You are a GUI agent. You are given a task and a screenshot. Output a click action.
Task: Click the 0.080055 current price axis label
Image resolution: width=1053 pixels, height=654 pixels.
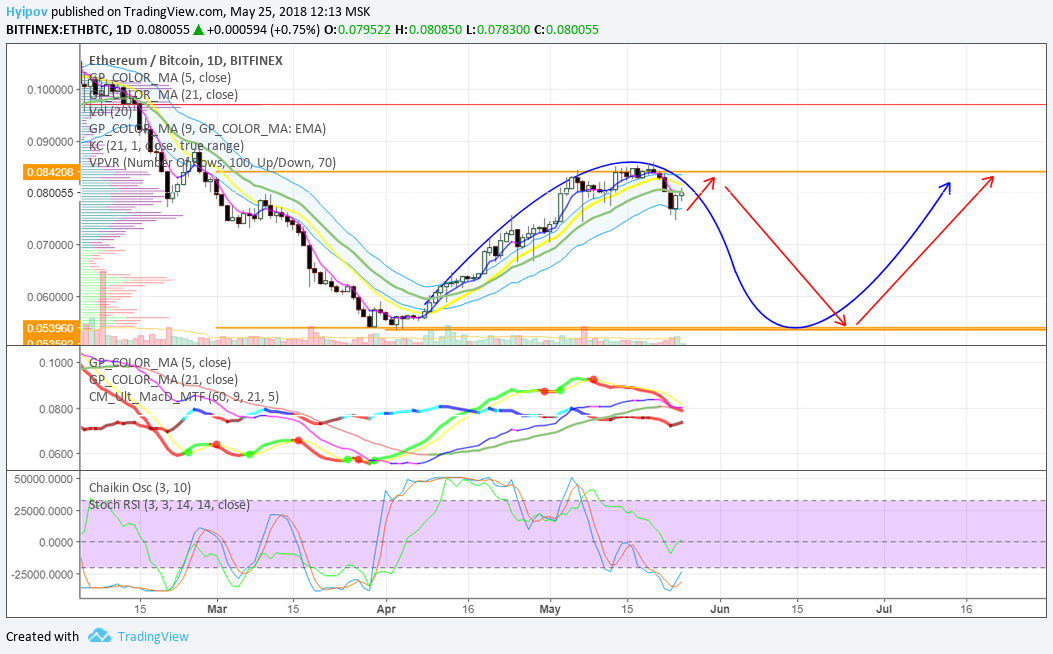pyautogui.click(x=50, y=193)
